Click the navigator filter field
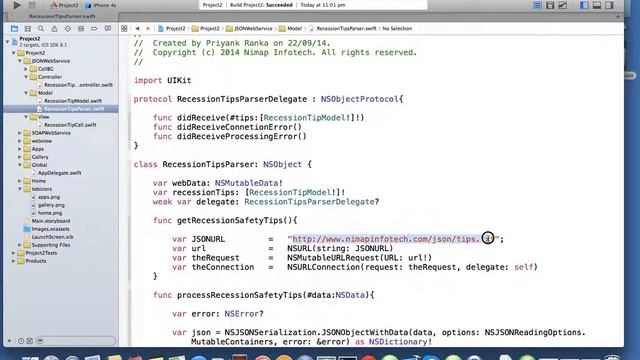The width and height of the screenshot is (640, 360). coord(76,341)
